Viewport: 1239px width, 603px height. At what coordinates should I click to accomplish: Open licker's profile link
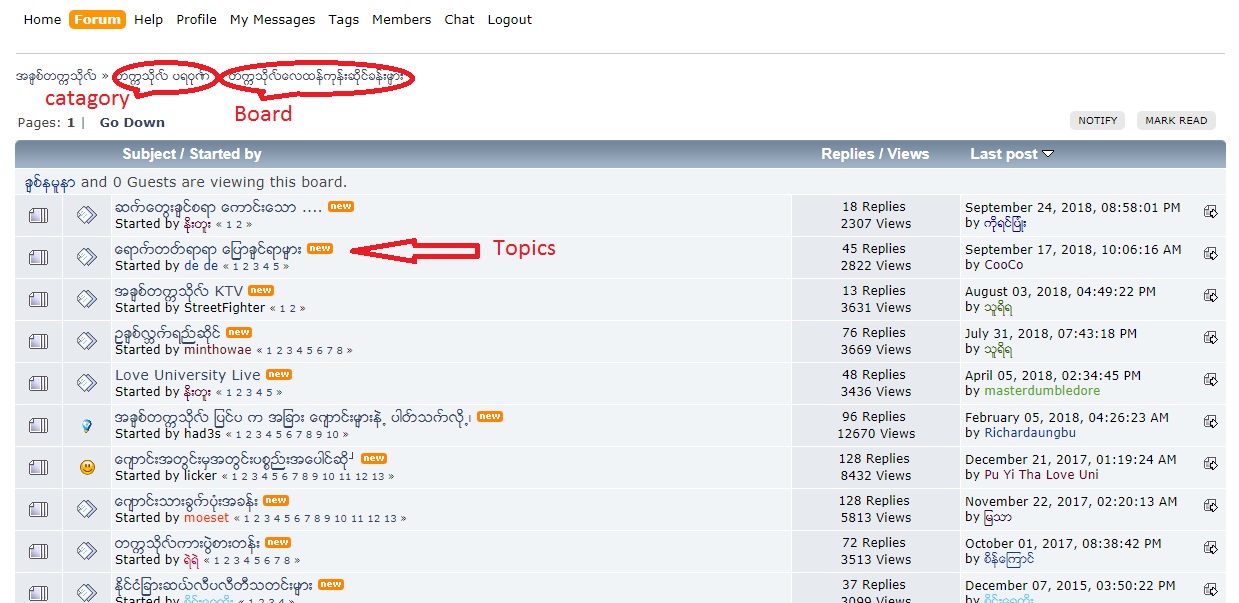point(200,475)
